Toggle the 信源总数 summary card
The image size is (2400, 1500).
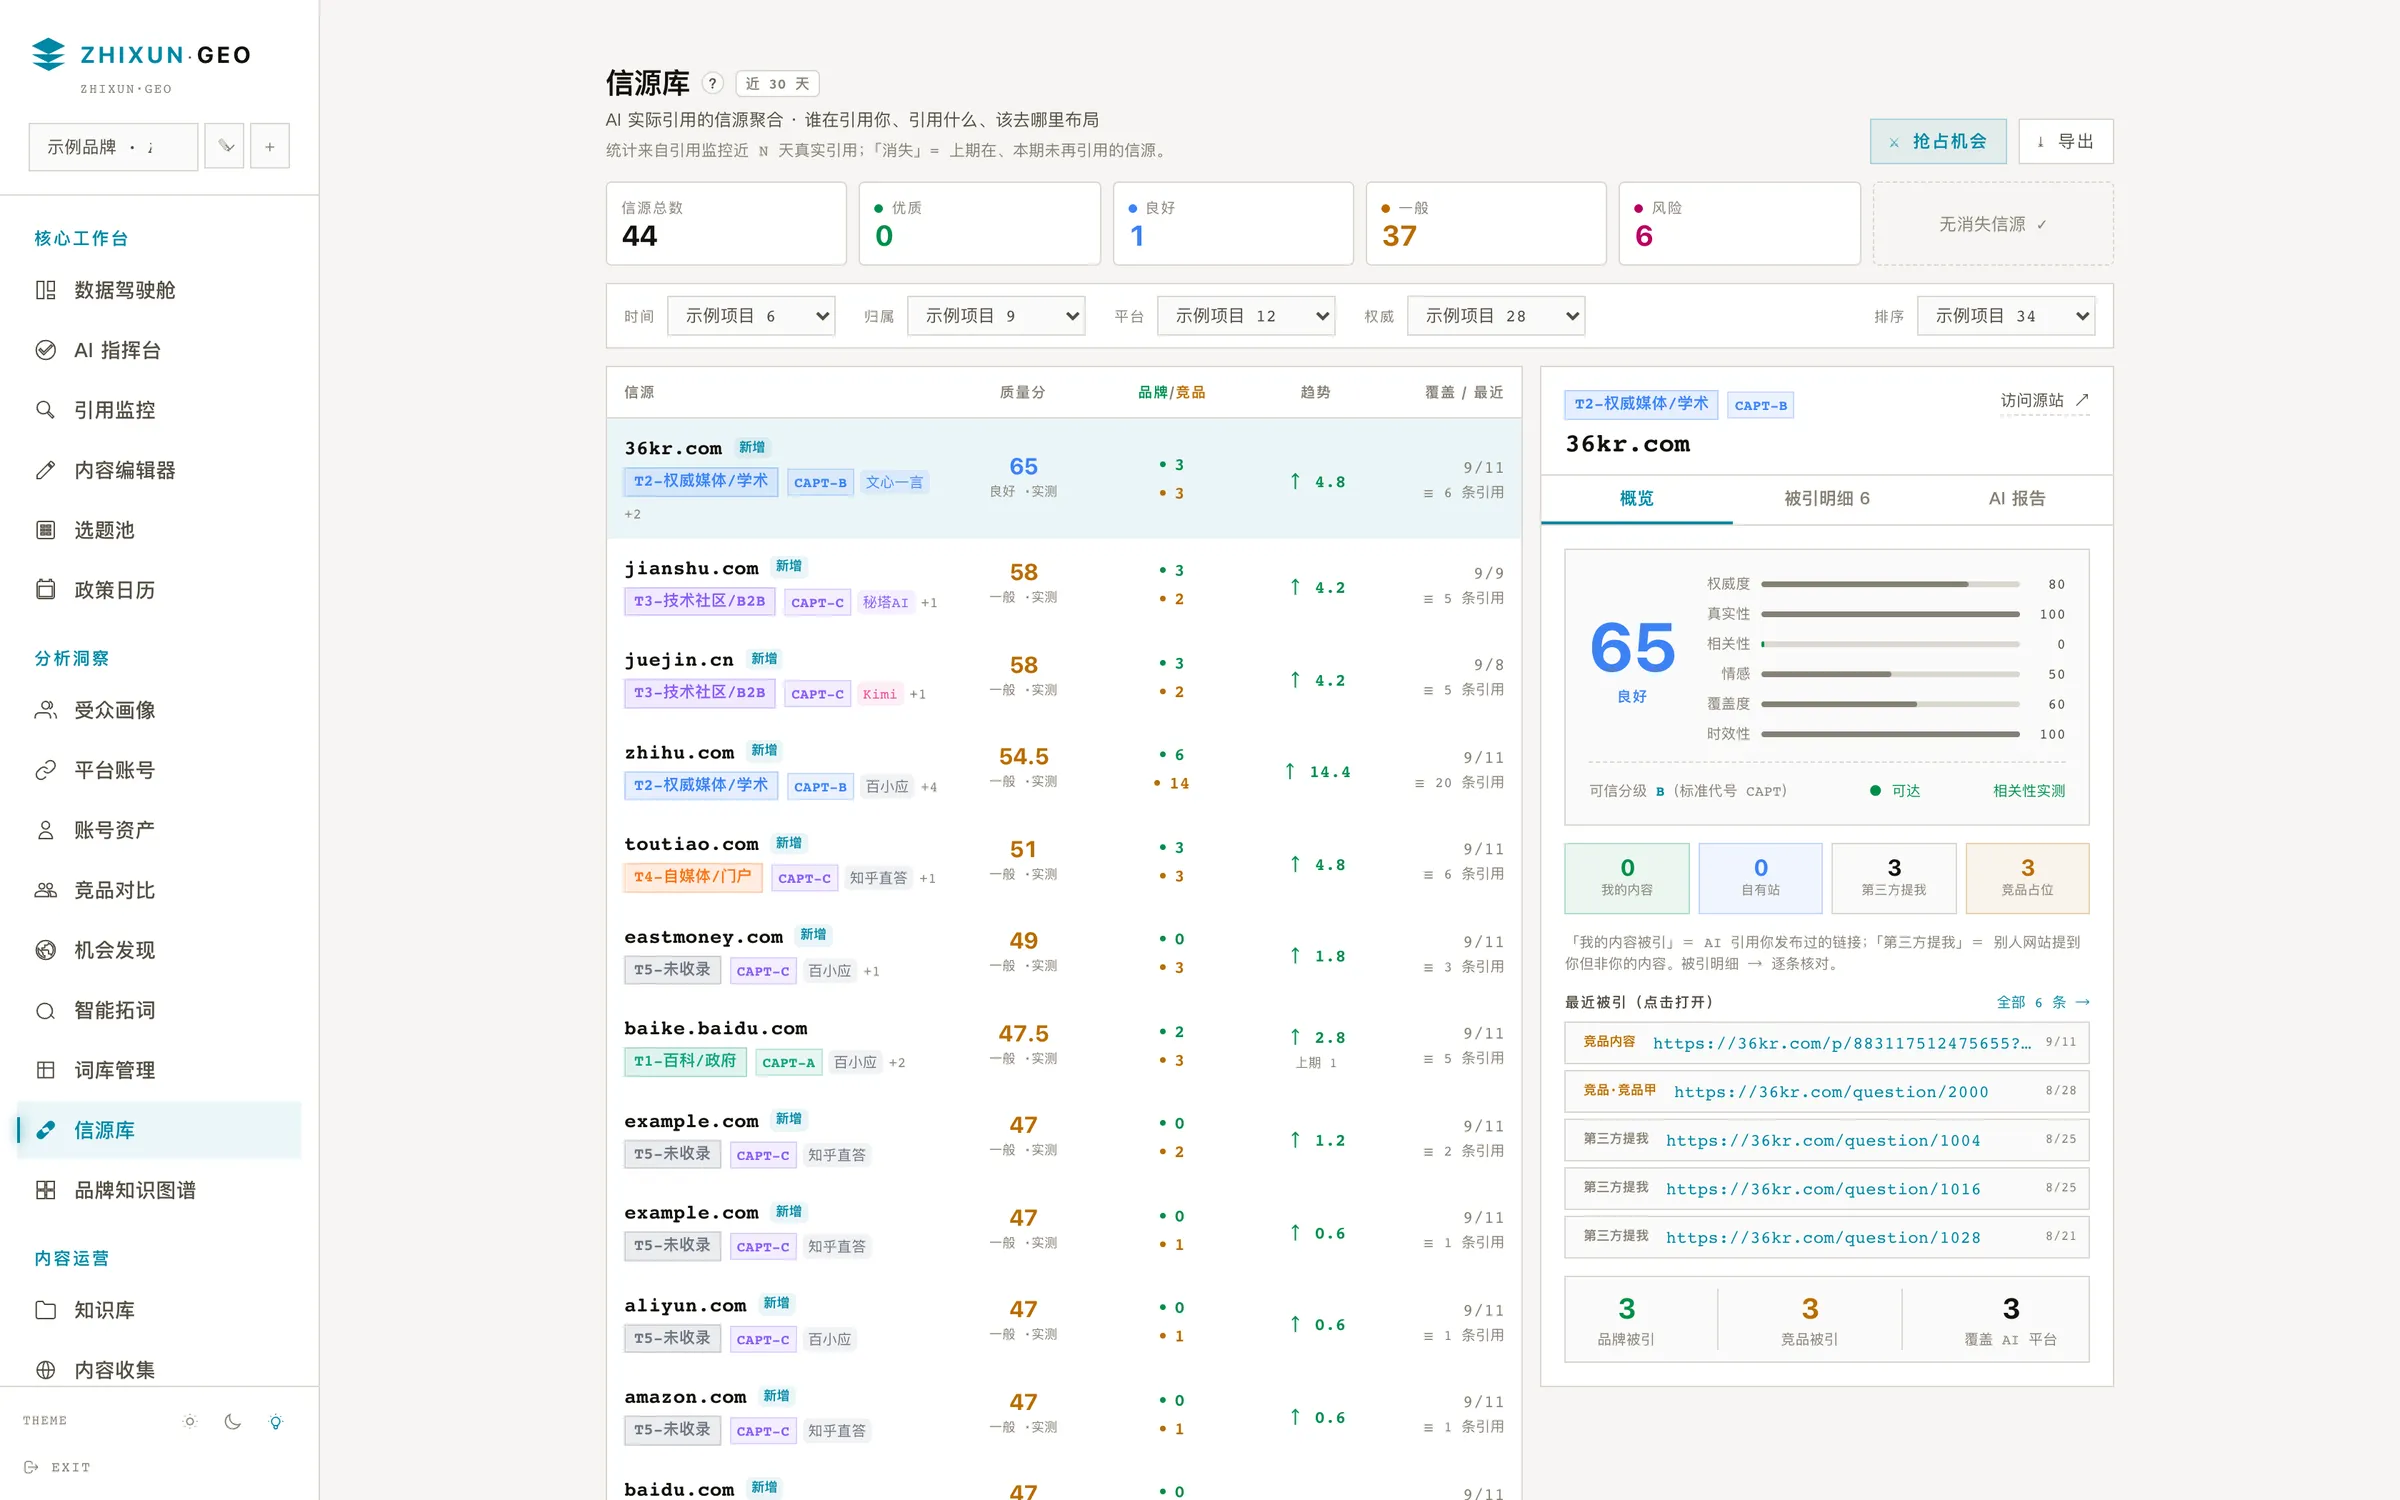coord(726,224)
